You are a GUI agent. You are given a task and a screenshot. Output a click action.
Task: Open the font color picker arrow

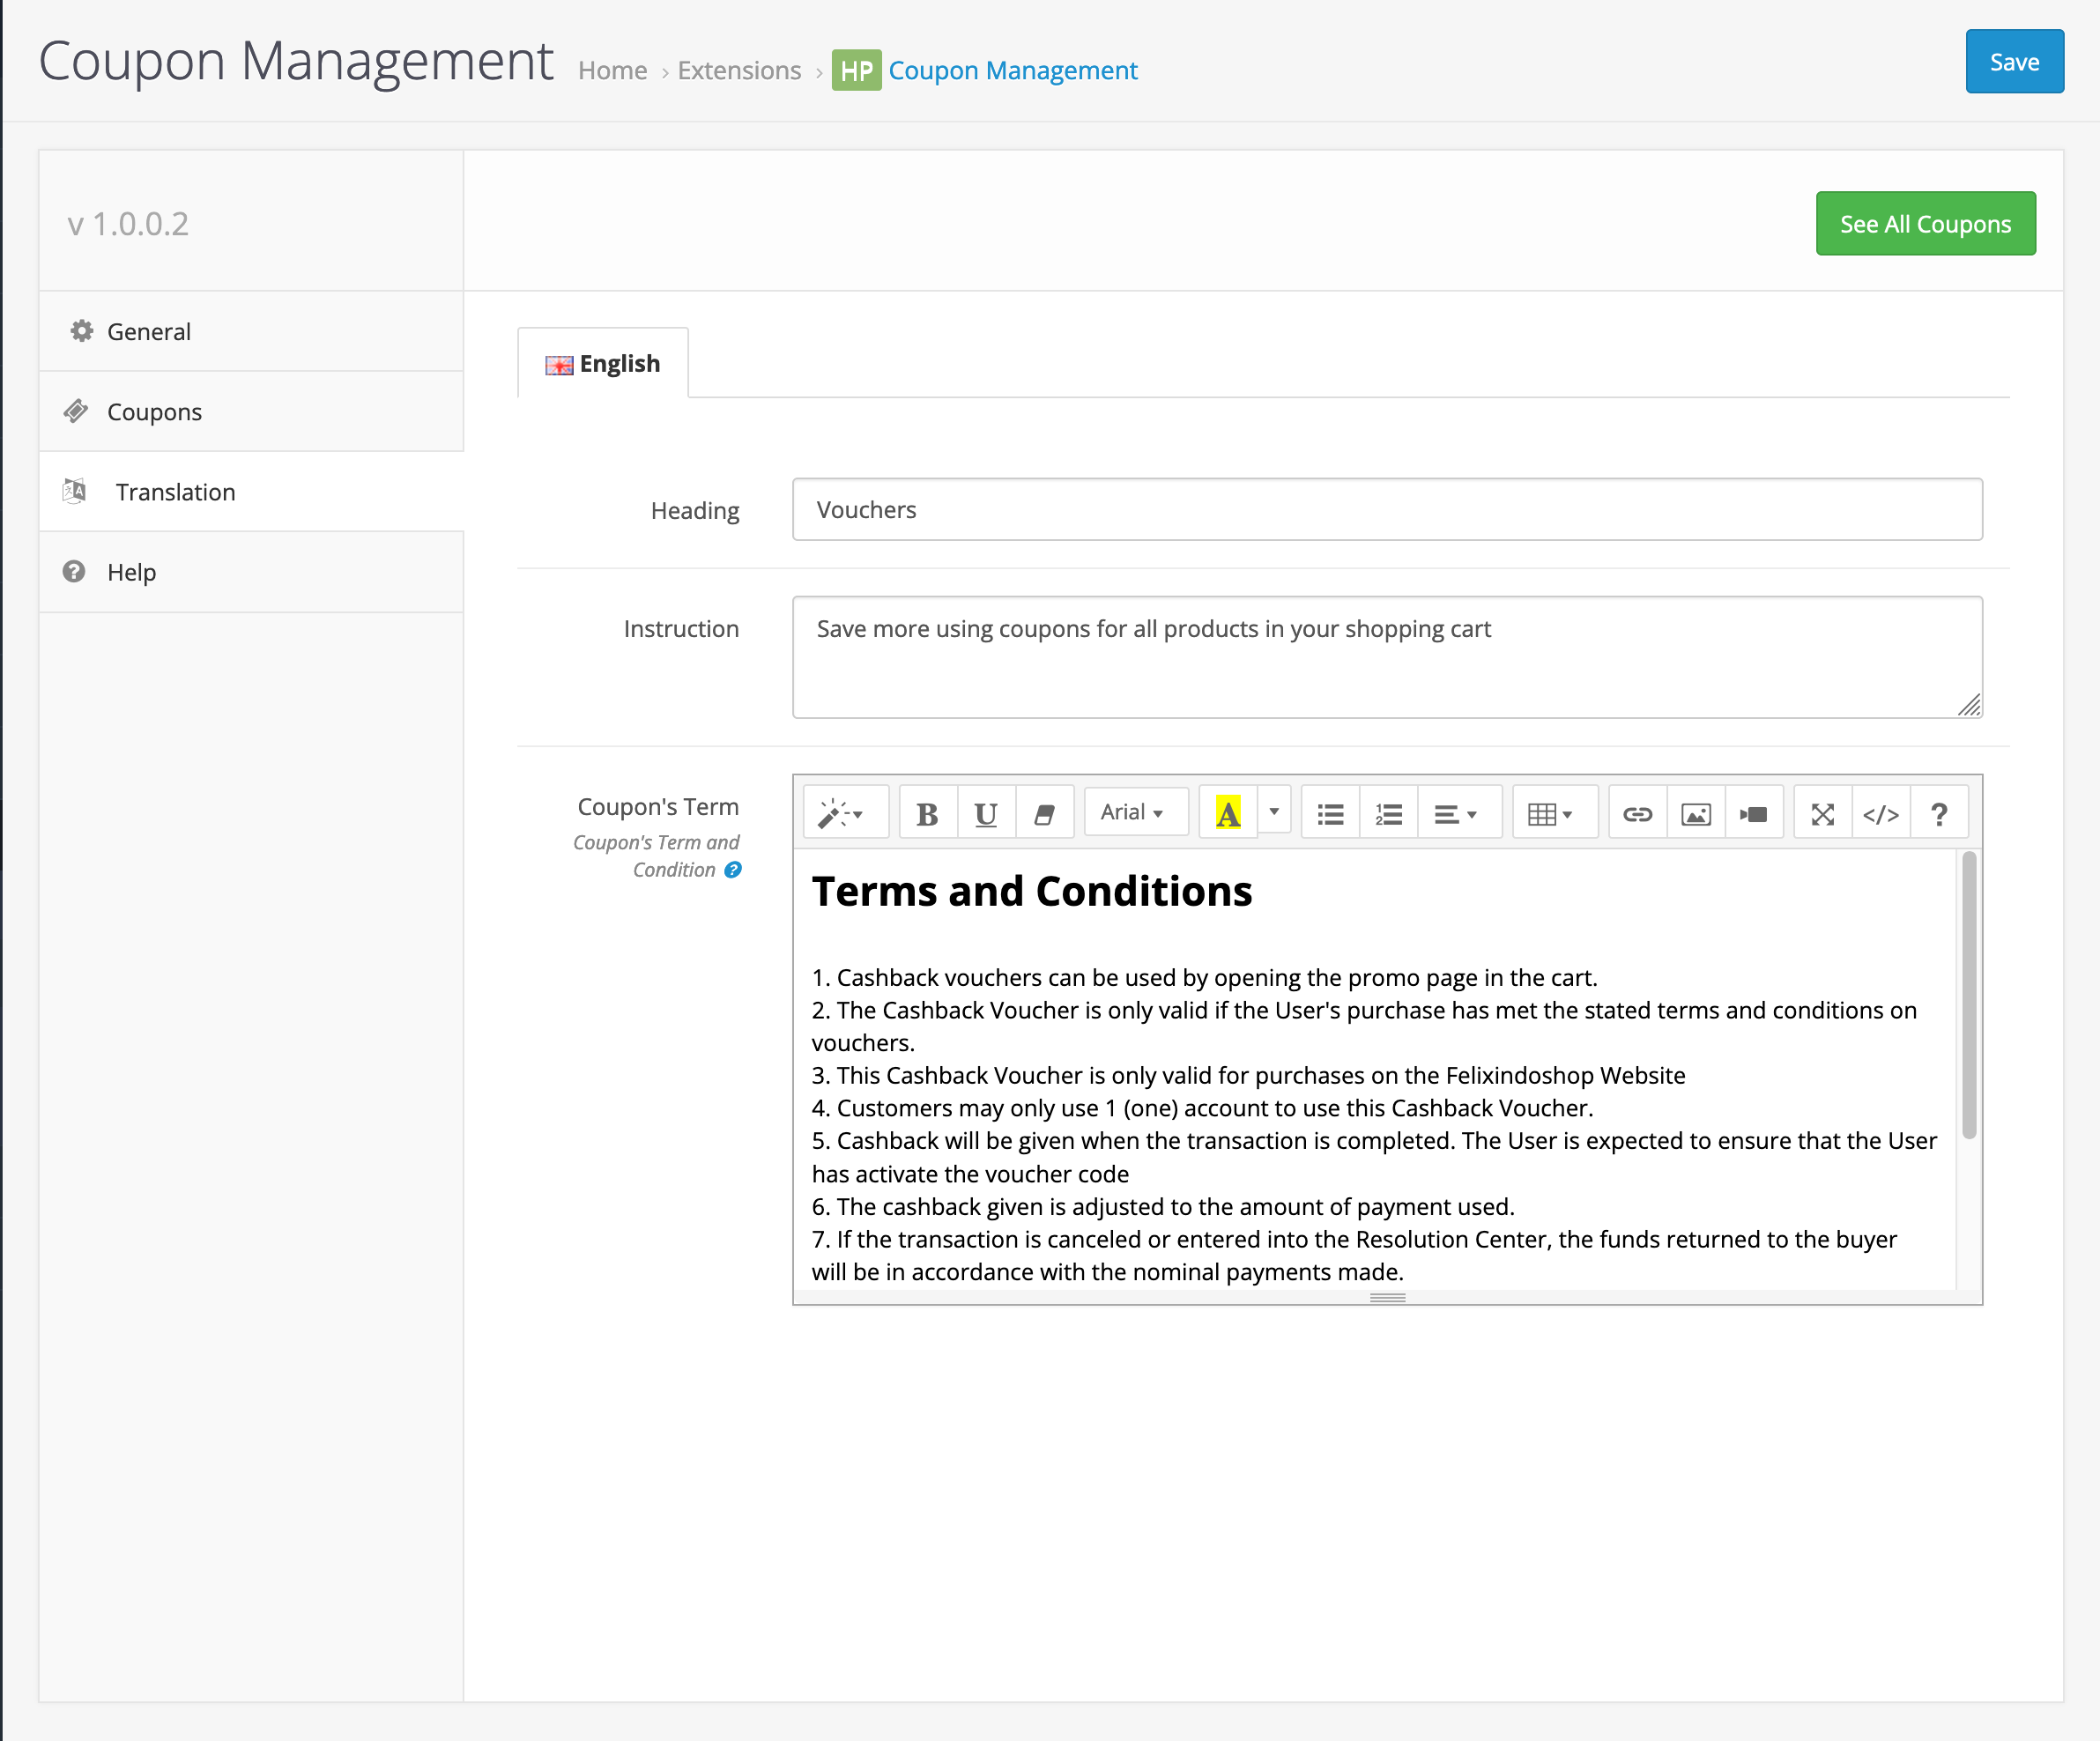click(1274, 811)
